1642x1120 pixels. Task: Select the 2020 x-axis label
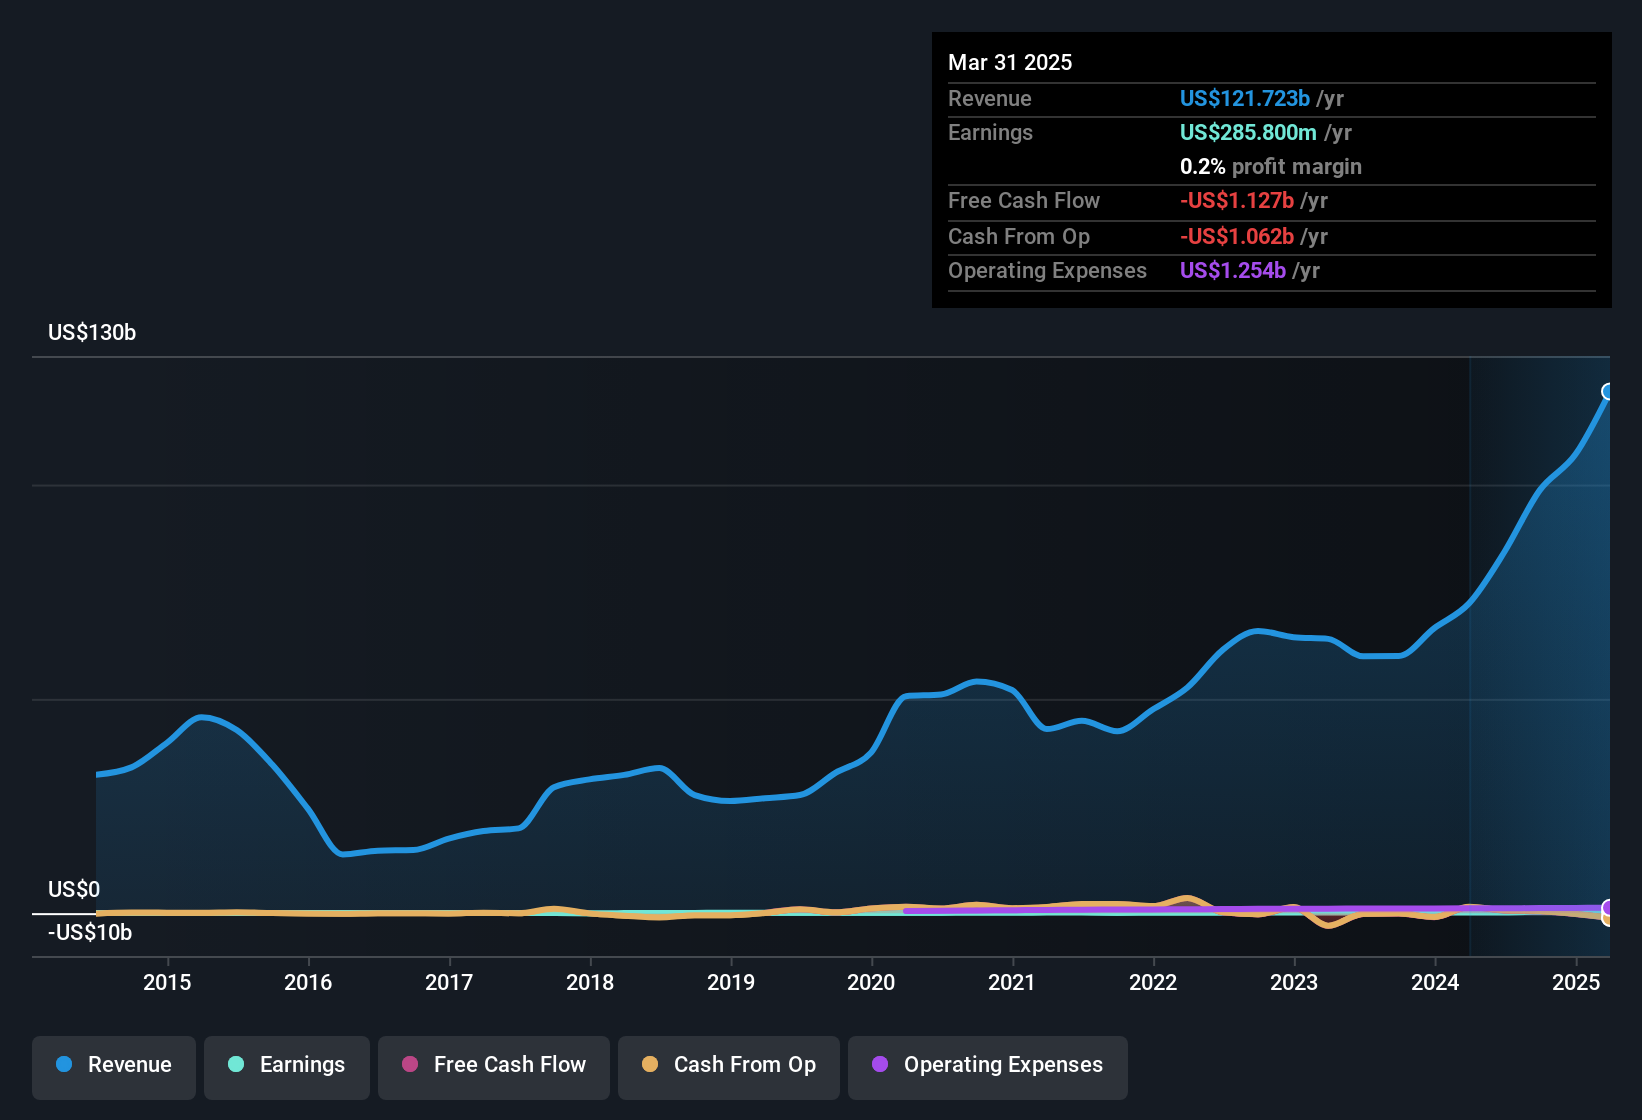(x=871, y=982)
